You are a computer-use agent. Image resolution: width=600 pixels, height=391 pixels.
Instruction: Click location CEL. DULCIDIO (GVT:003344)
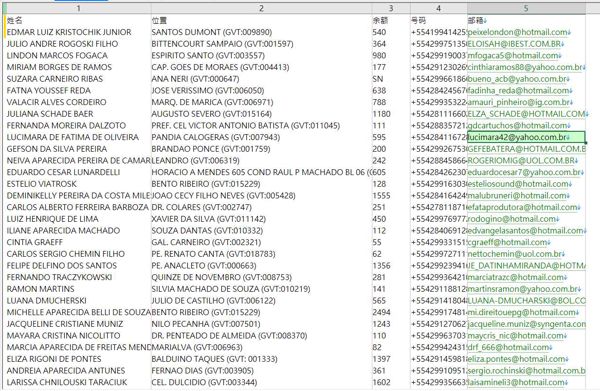(x=204, y=382)
